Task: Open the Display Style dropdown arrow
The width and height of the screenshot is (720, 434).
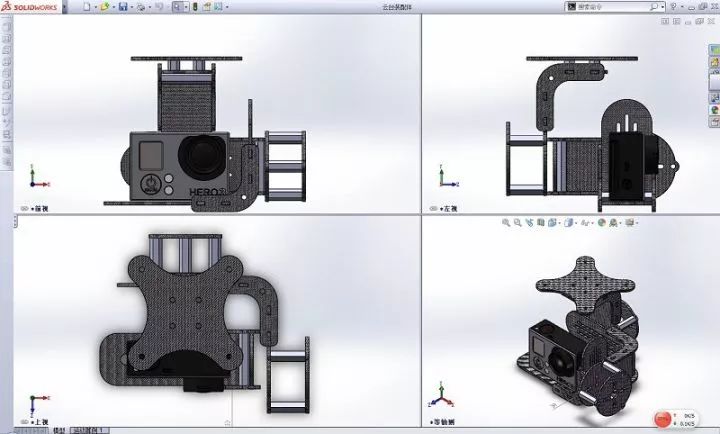Action: [x=576, y=224]
